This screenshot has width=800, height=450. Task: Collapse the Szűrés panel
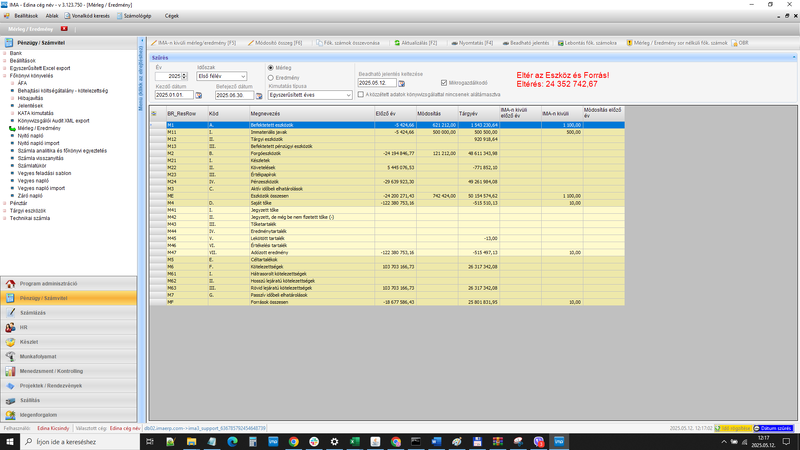(x=794, y=58)
